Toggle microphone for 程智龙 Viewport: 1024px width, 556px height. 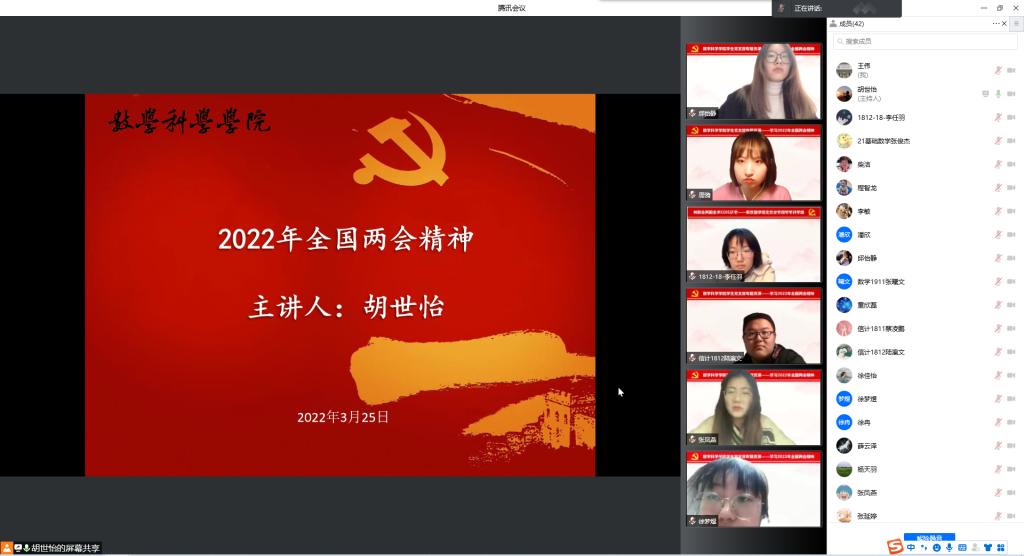[998, 188]
